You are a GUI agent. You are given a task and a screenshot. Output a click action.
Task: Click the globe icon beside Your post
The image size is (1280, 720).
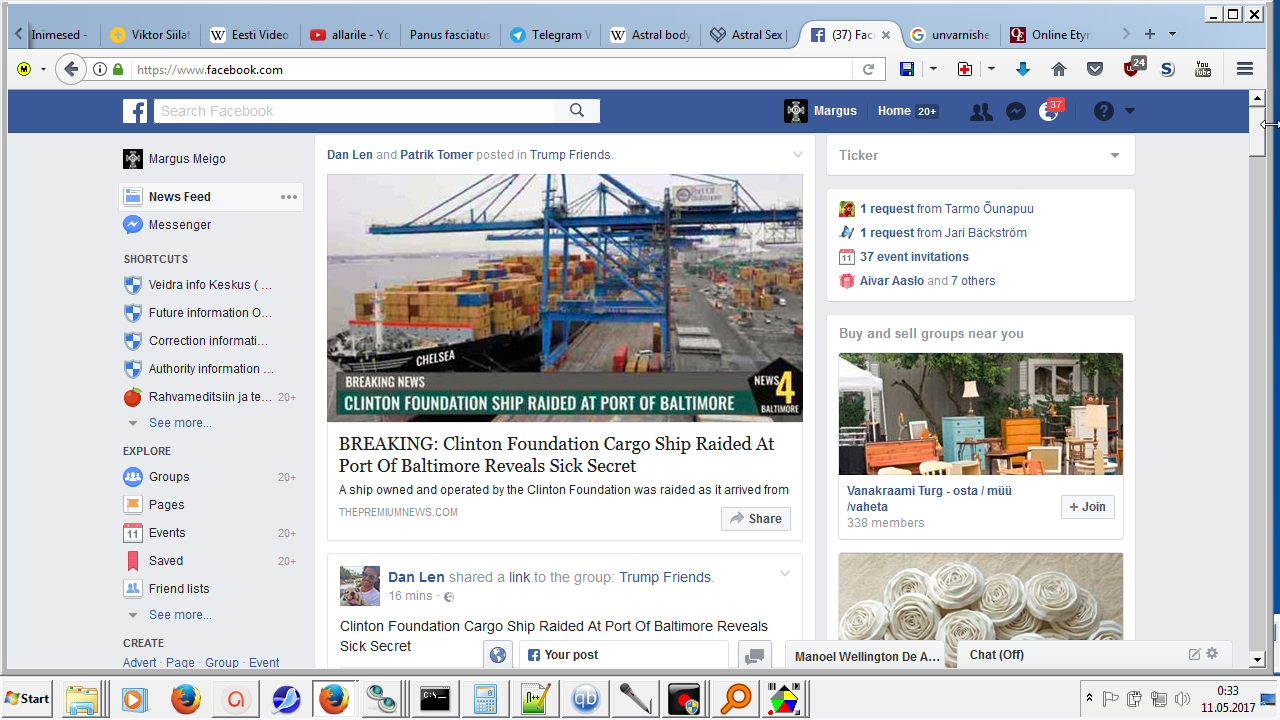coord(498,655)
